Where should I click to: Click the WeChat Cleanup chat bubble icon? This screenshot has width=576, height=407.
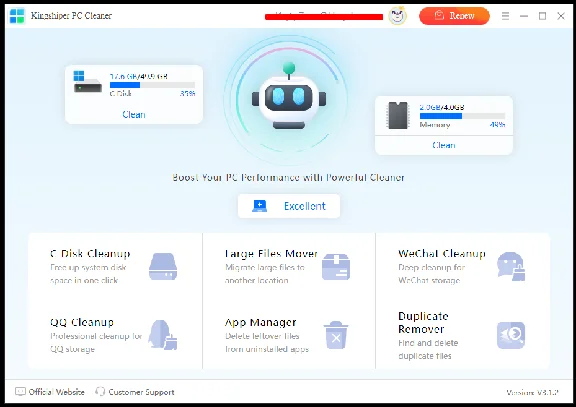(511, 266)
